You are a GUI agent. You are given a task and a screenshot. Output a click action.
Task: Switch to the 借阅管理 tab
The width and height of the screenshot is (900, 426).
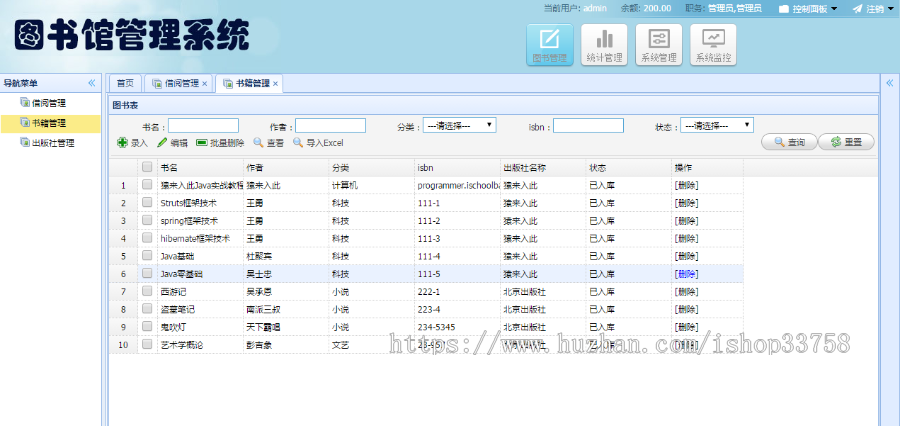coord(179,84)
